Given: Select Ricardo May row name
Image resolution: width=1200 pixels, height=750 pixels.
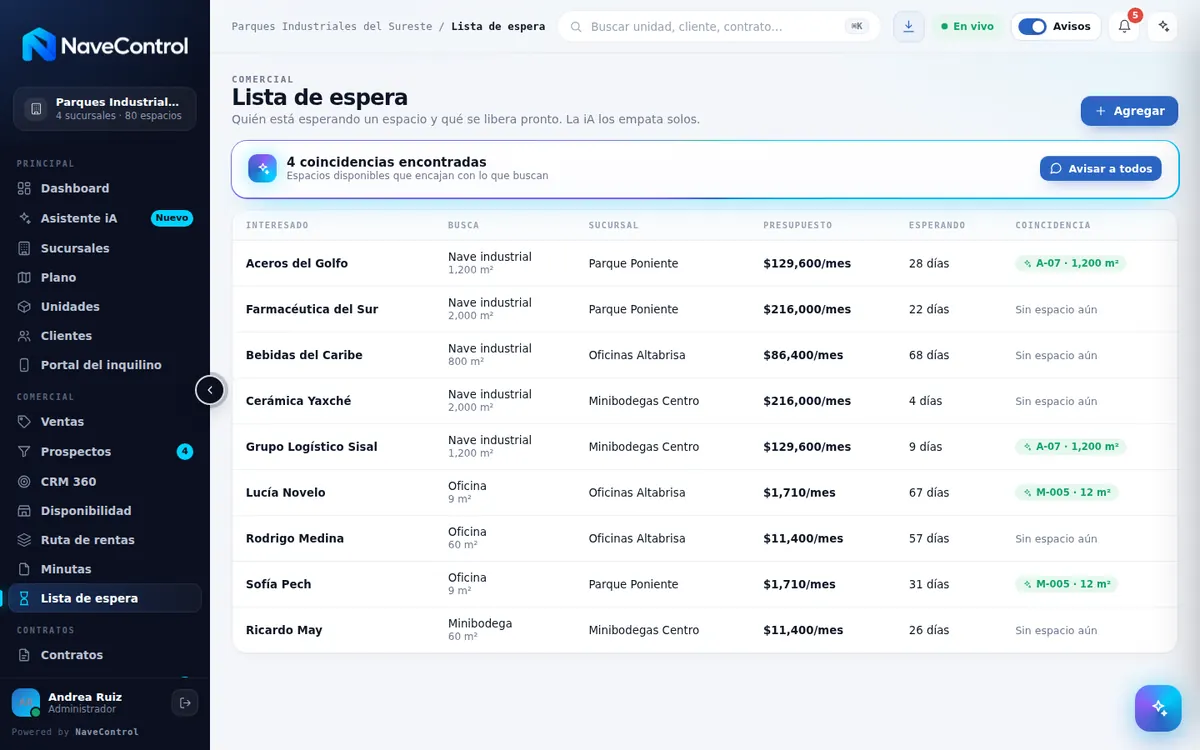Looking at the screenshot, I should click(x=284, y=630).
